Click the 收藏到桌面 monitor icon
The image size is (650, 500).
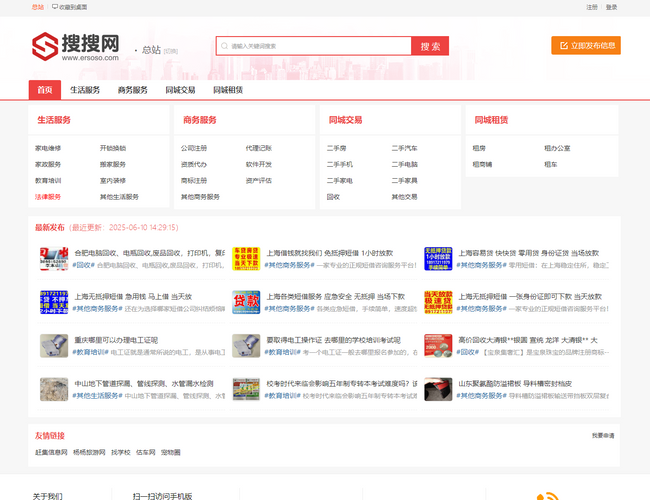coord(55,7)
